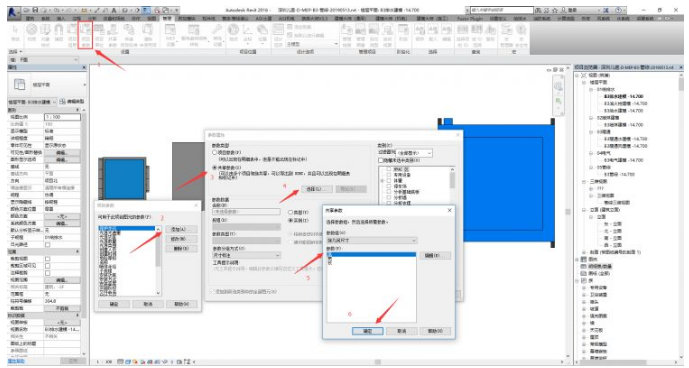Click the Modify arrow tool in ribbon
This screenshot has height=368, width=689.
(x=15, y=33)
